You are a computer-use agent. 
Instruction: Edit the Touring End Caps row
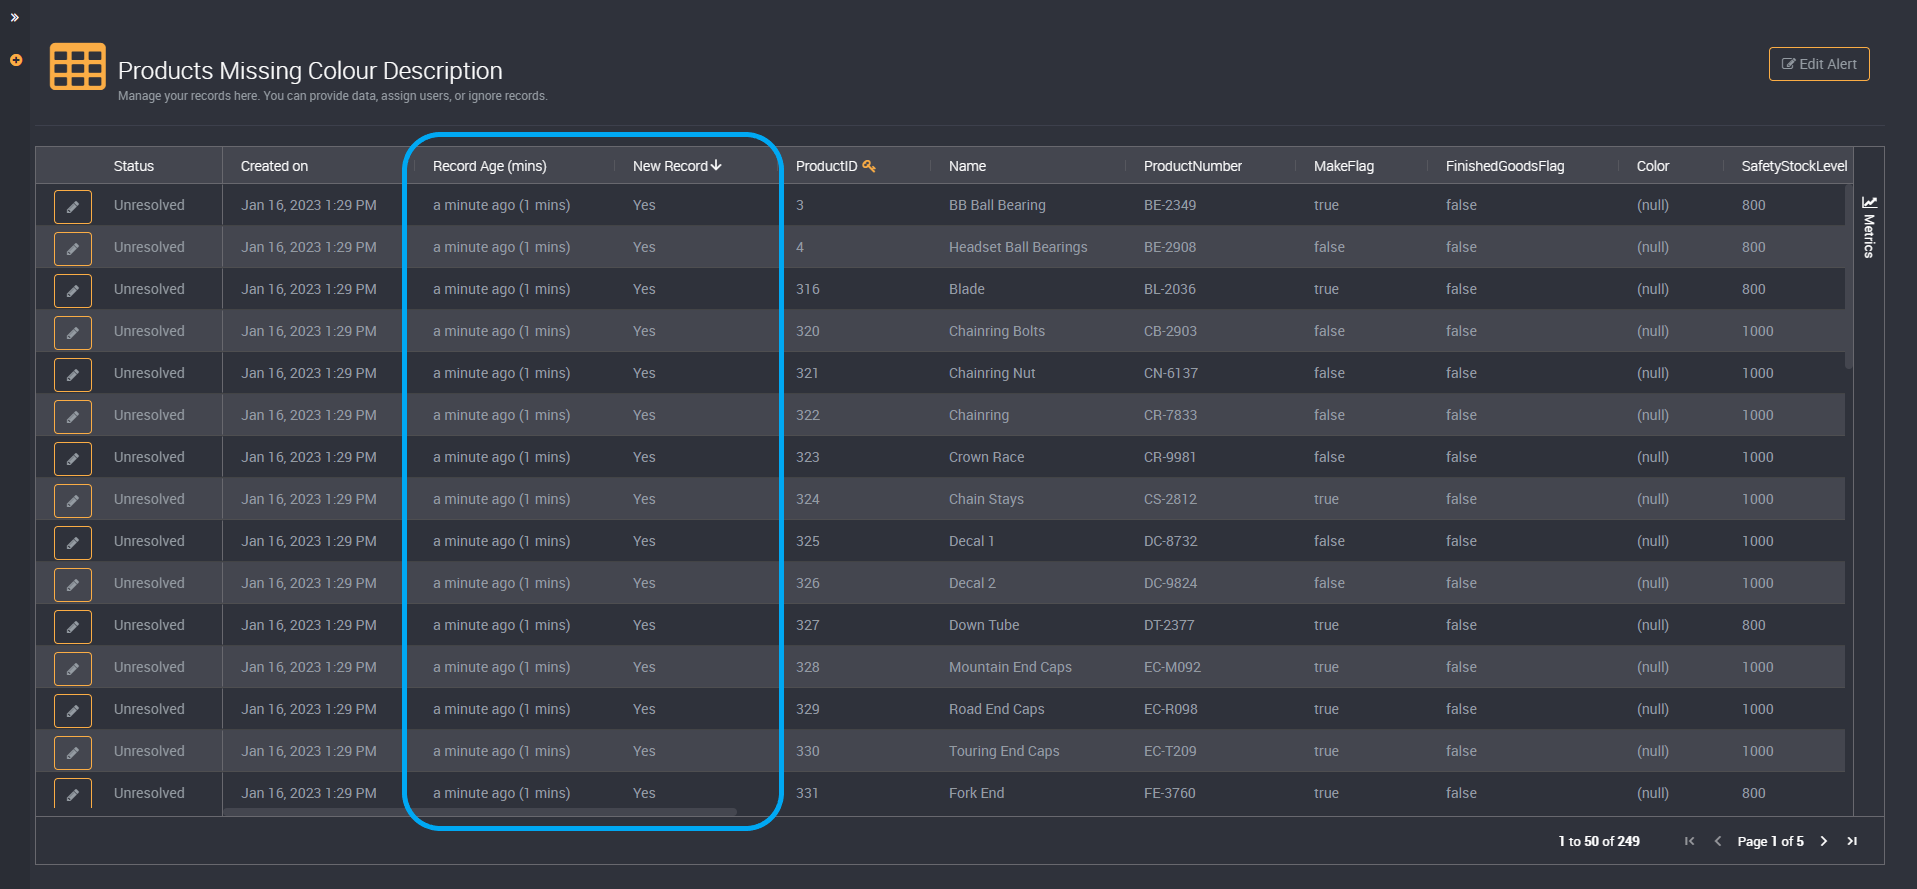coord(73,752)
